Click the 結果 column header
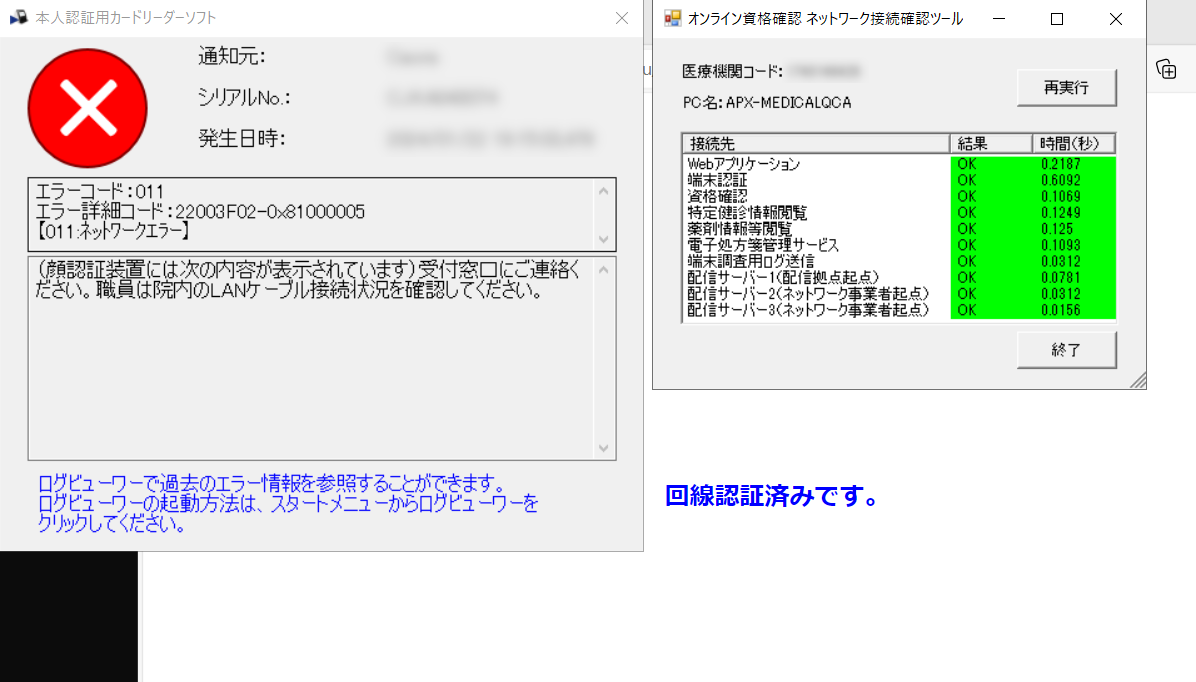 (x=987, y=143)
